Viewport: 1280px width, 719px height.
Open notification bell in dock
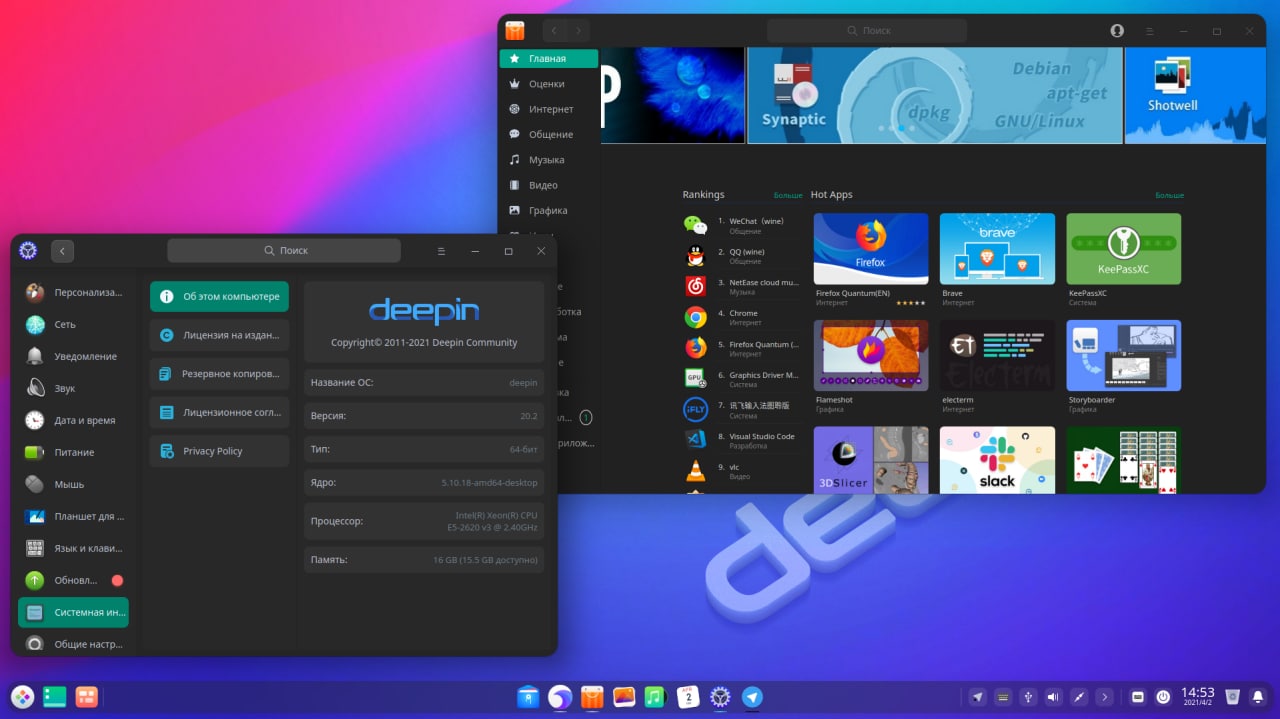click(x=1258, y=696)
